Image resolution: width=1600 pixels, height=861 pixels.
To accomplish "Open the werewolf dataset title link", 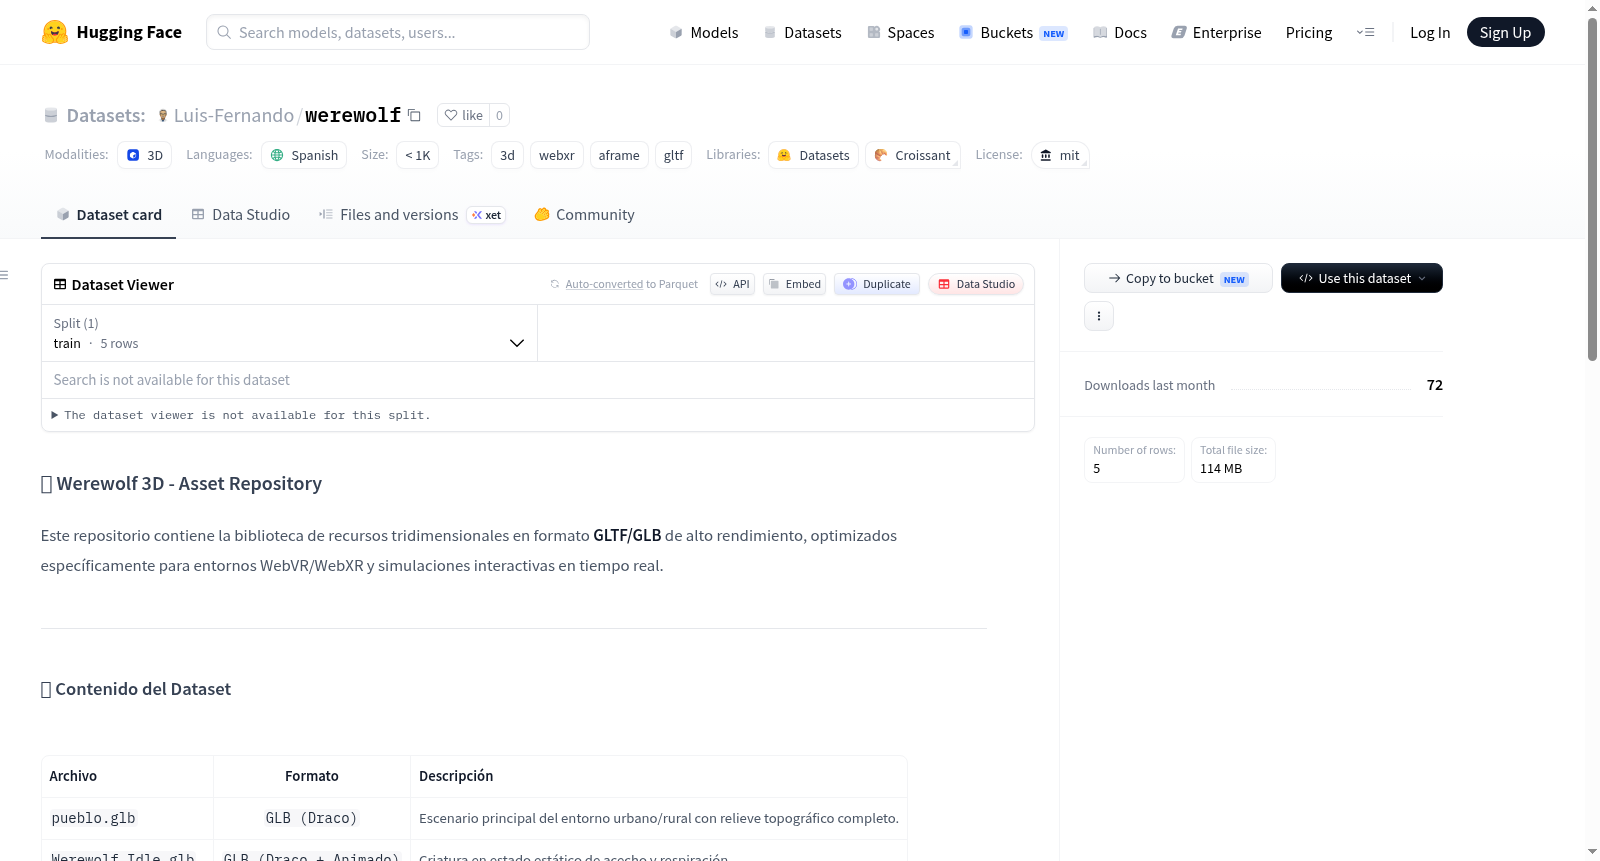I will coord(353,115).
